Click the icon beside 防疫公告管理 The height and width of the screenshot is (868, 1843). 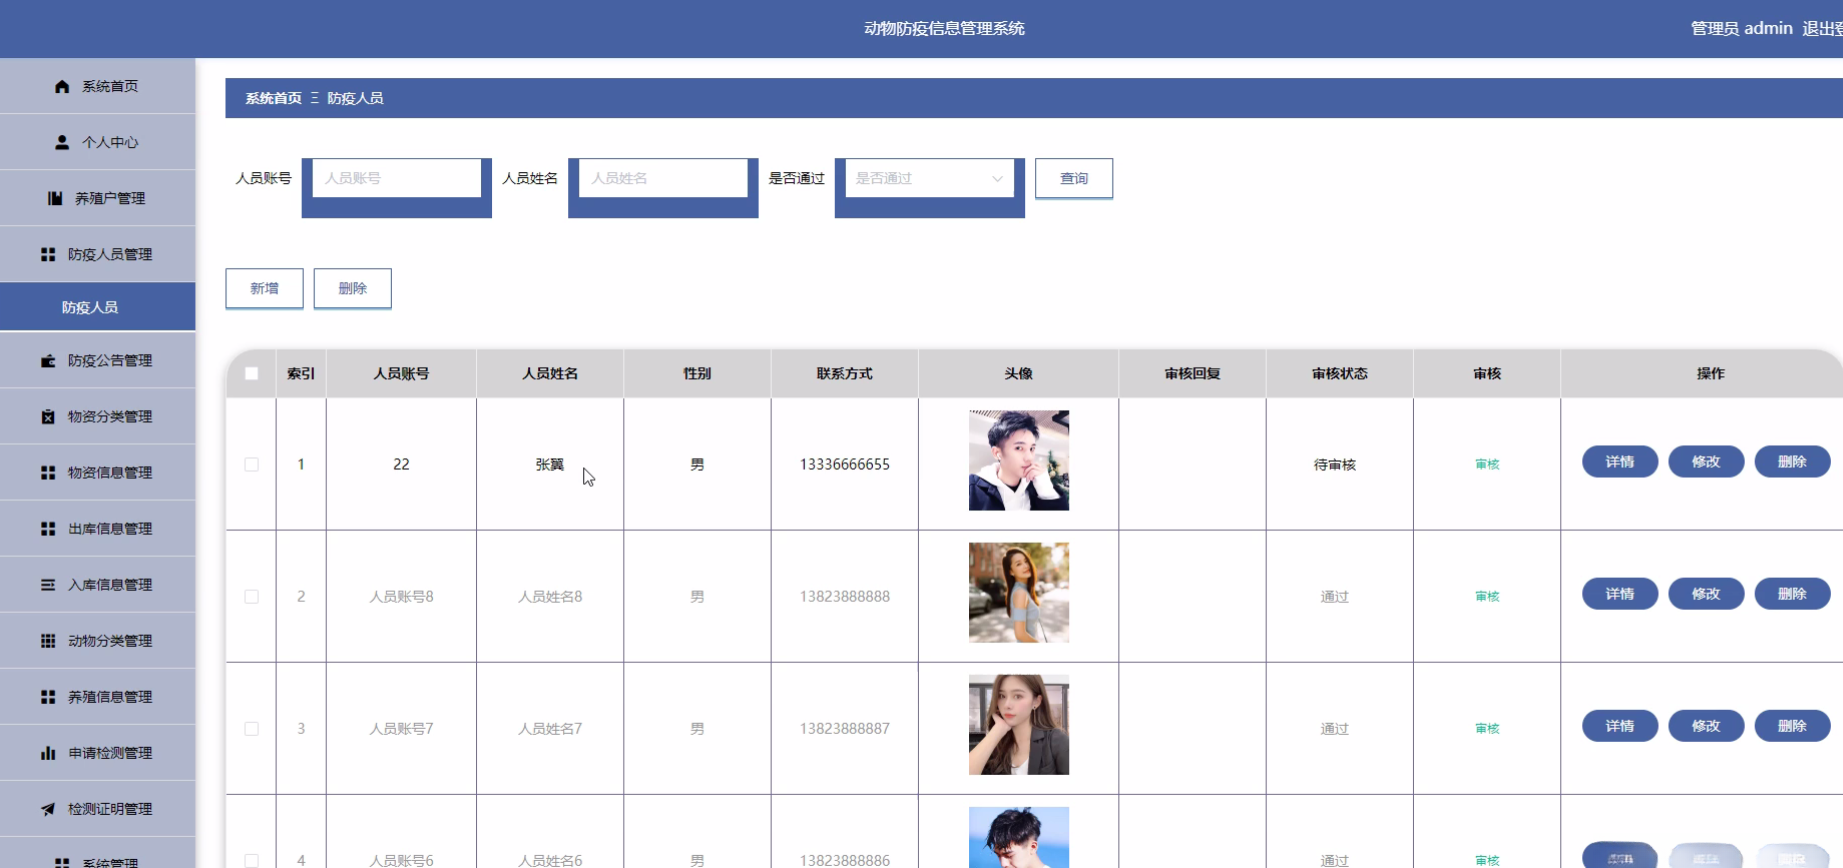(48, 361)
